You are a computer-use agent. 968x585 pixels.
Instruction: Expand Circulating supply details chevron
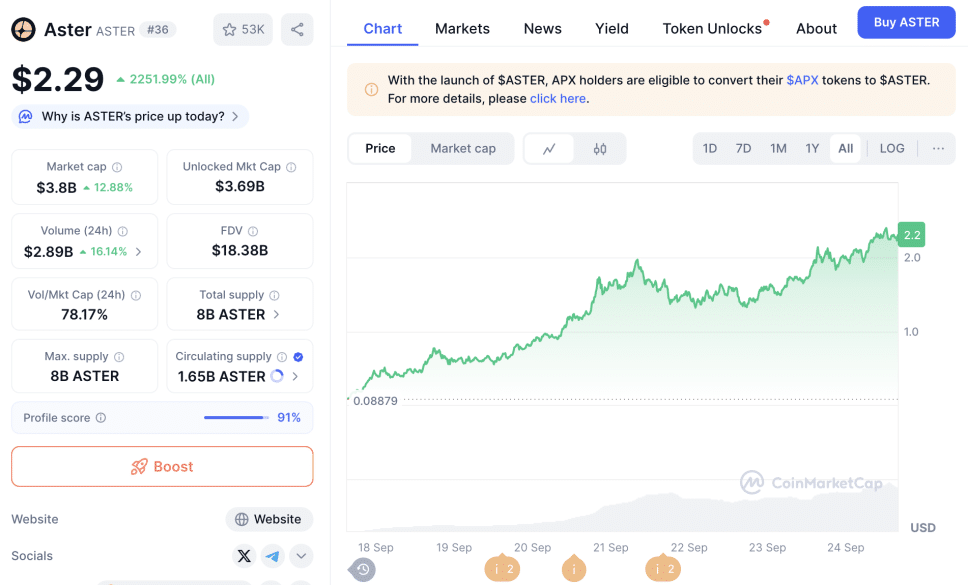pyautogui.click(x=295, y=377)
